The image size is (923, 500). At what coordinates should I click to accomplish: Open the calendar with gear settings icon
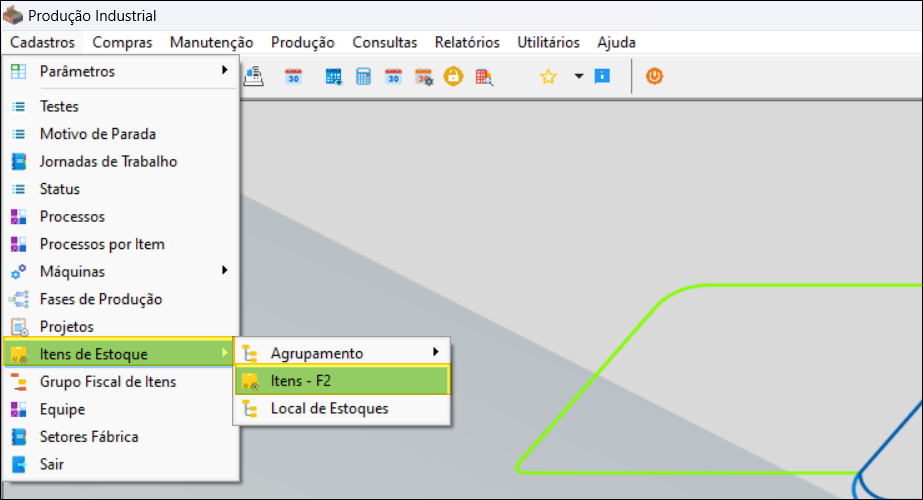424,77
